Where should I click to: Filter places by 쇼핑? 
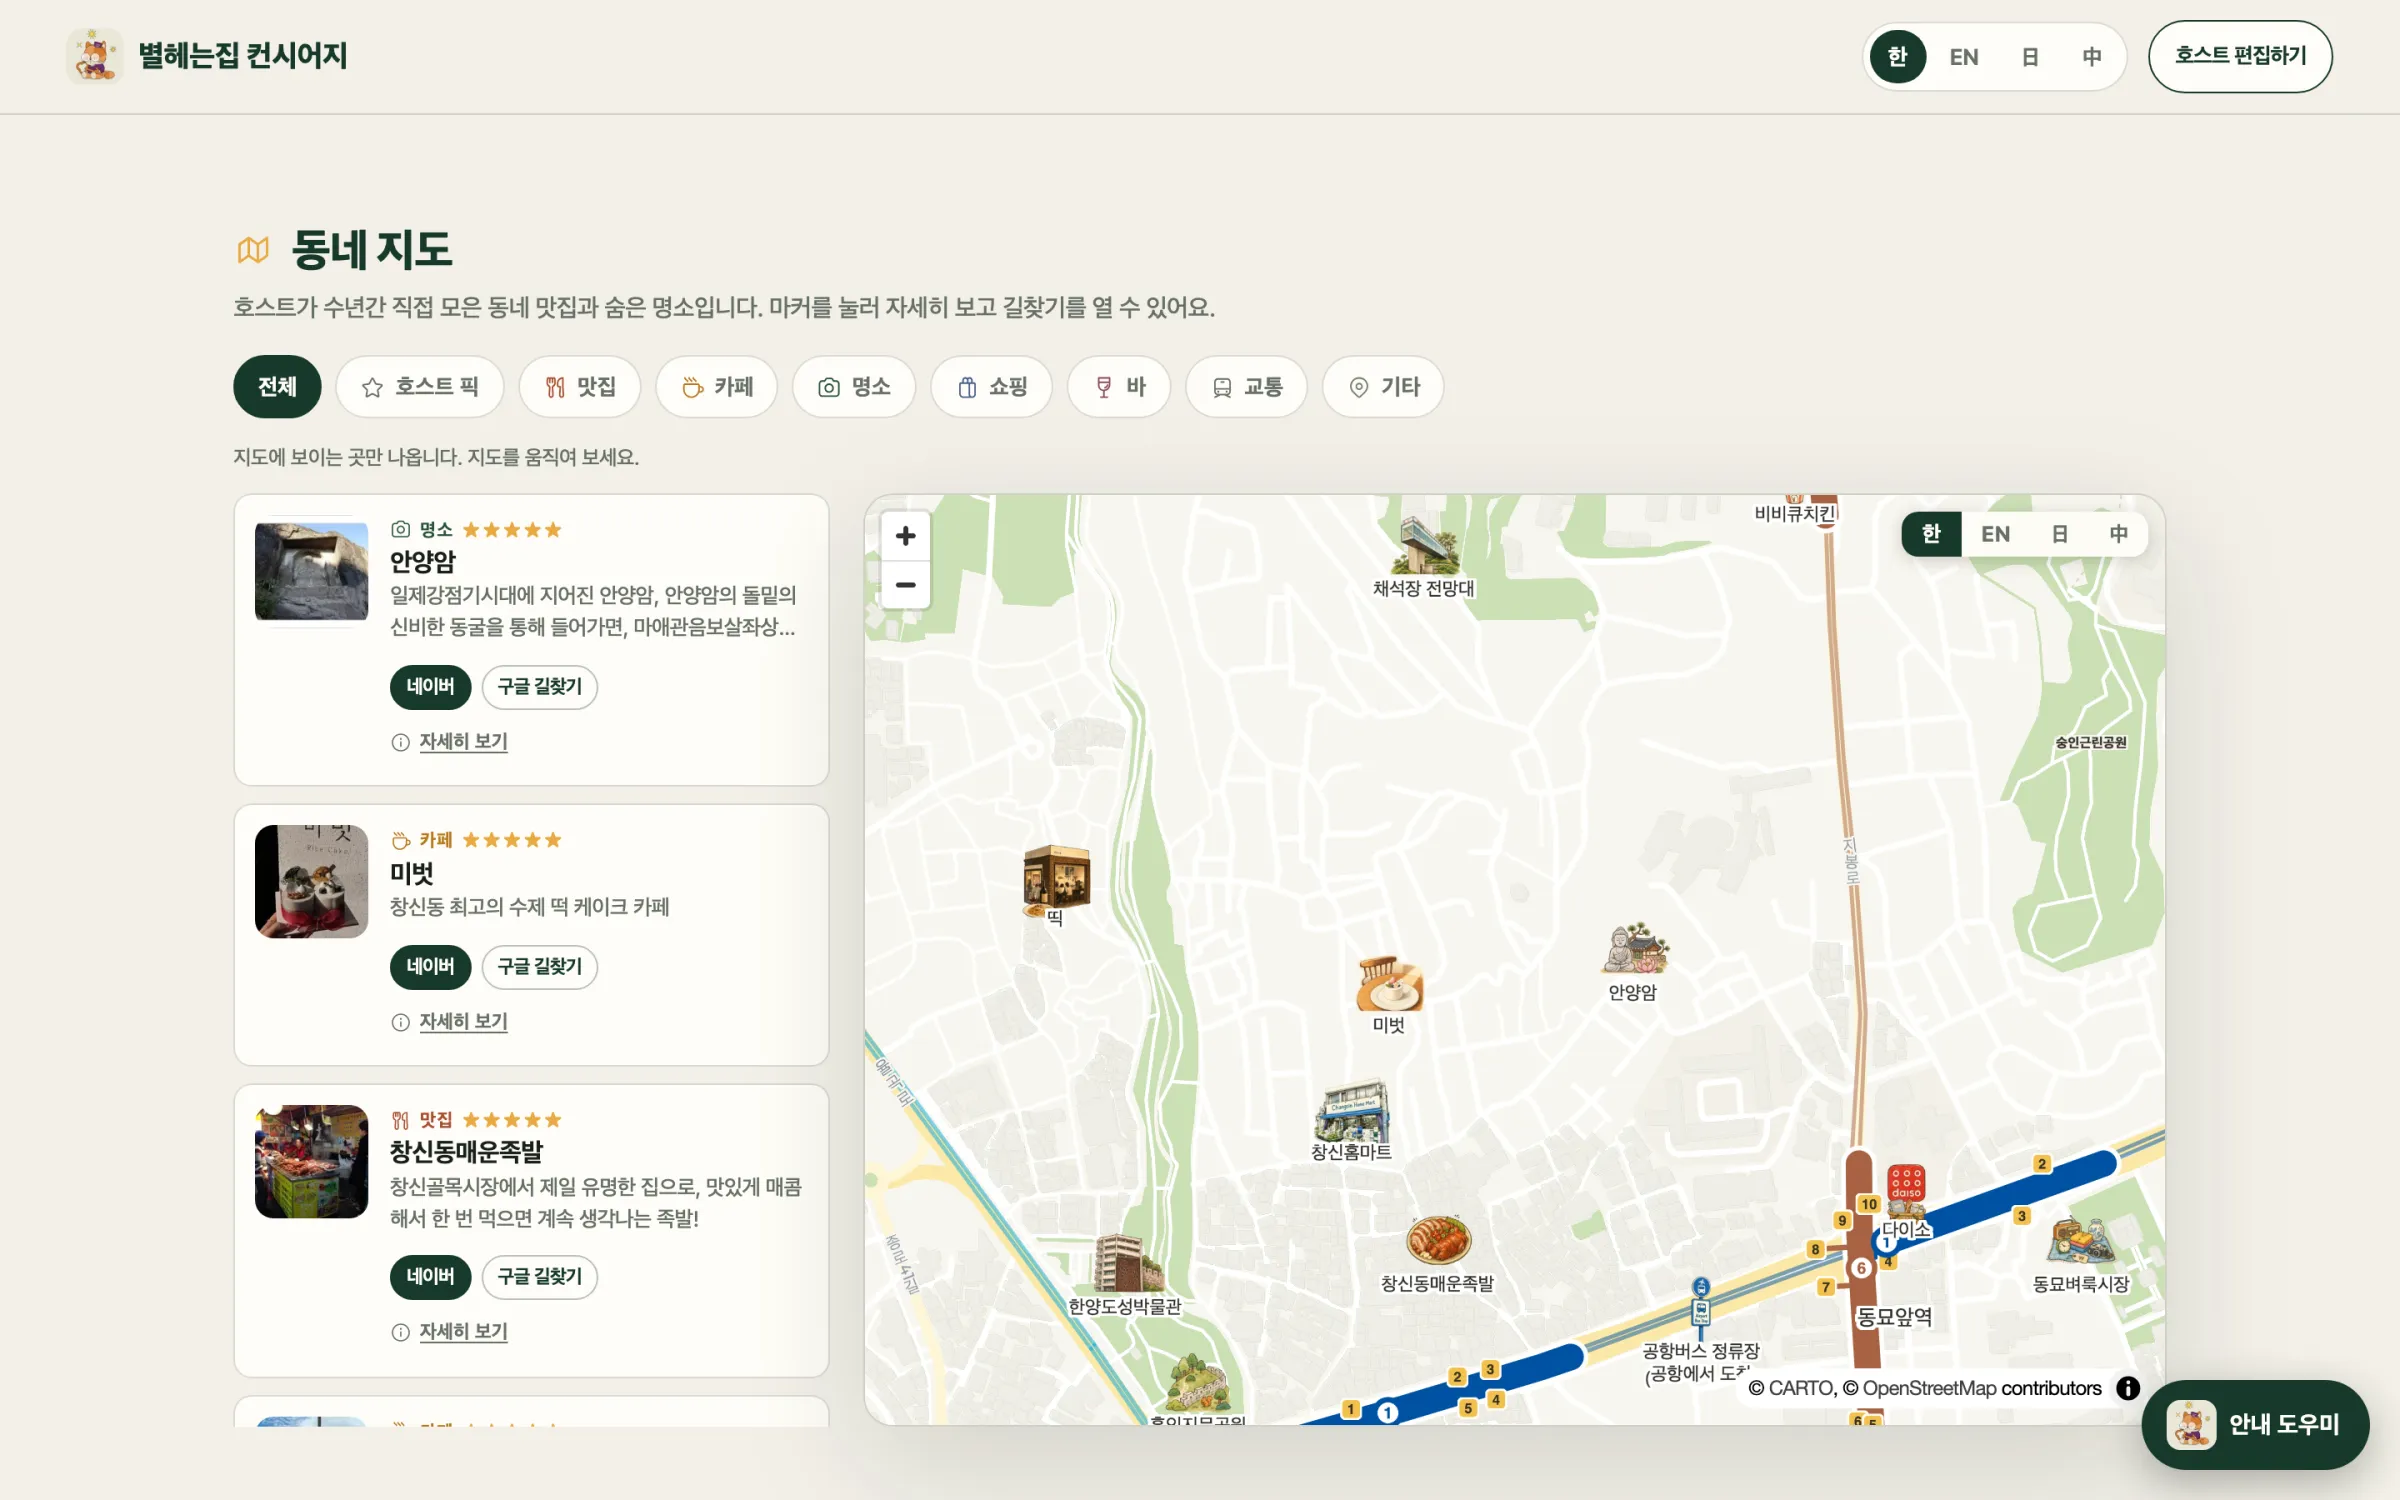coord(992,387)
